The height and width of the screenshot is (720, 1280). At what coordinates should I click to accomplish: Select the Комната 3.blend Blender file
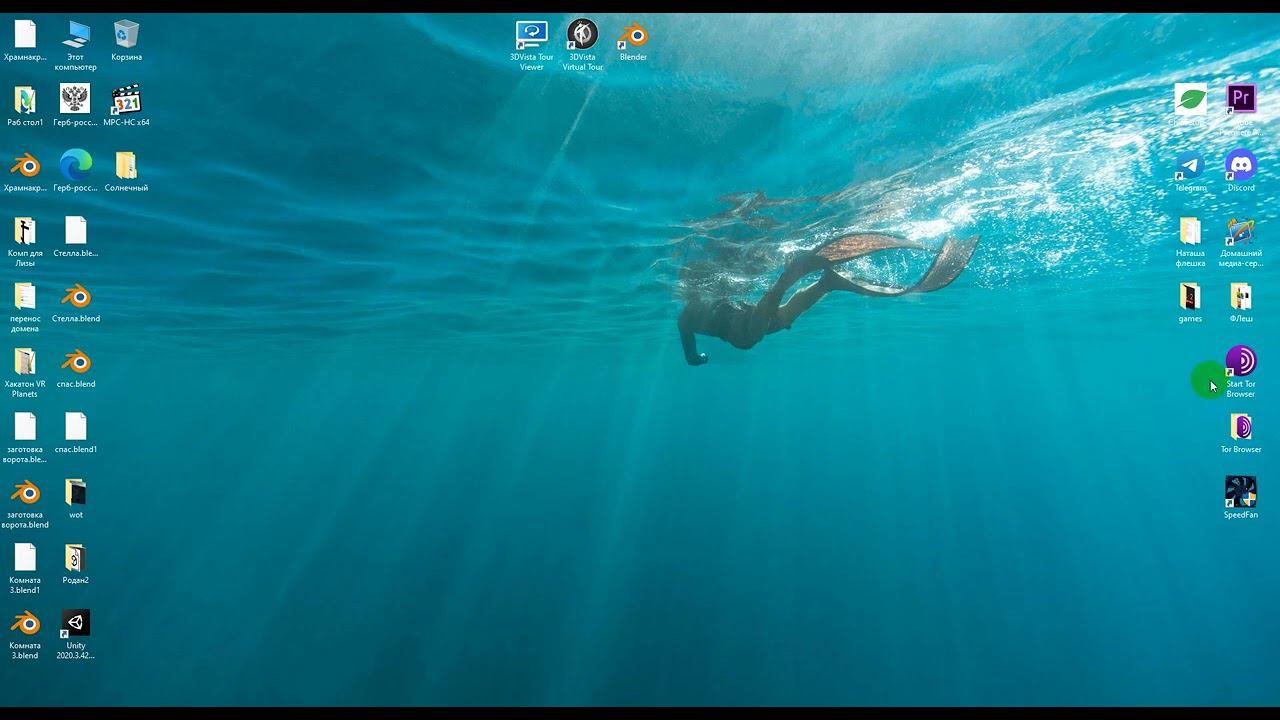[25, 623]
